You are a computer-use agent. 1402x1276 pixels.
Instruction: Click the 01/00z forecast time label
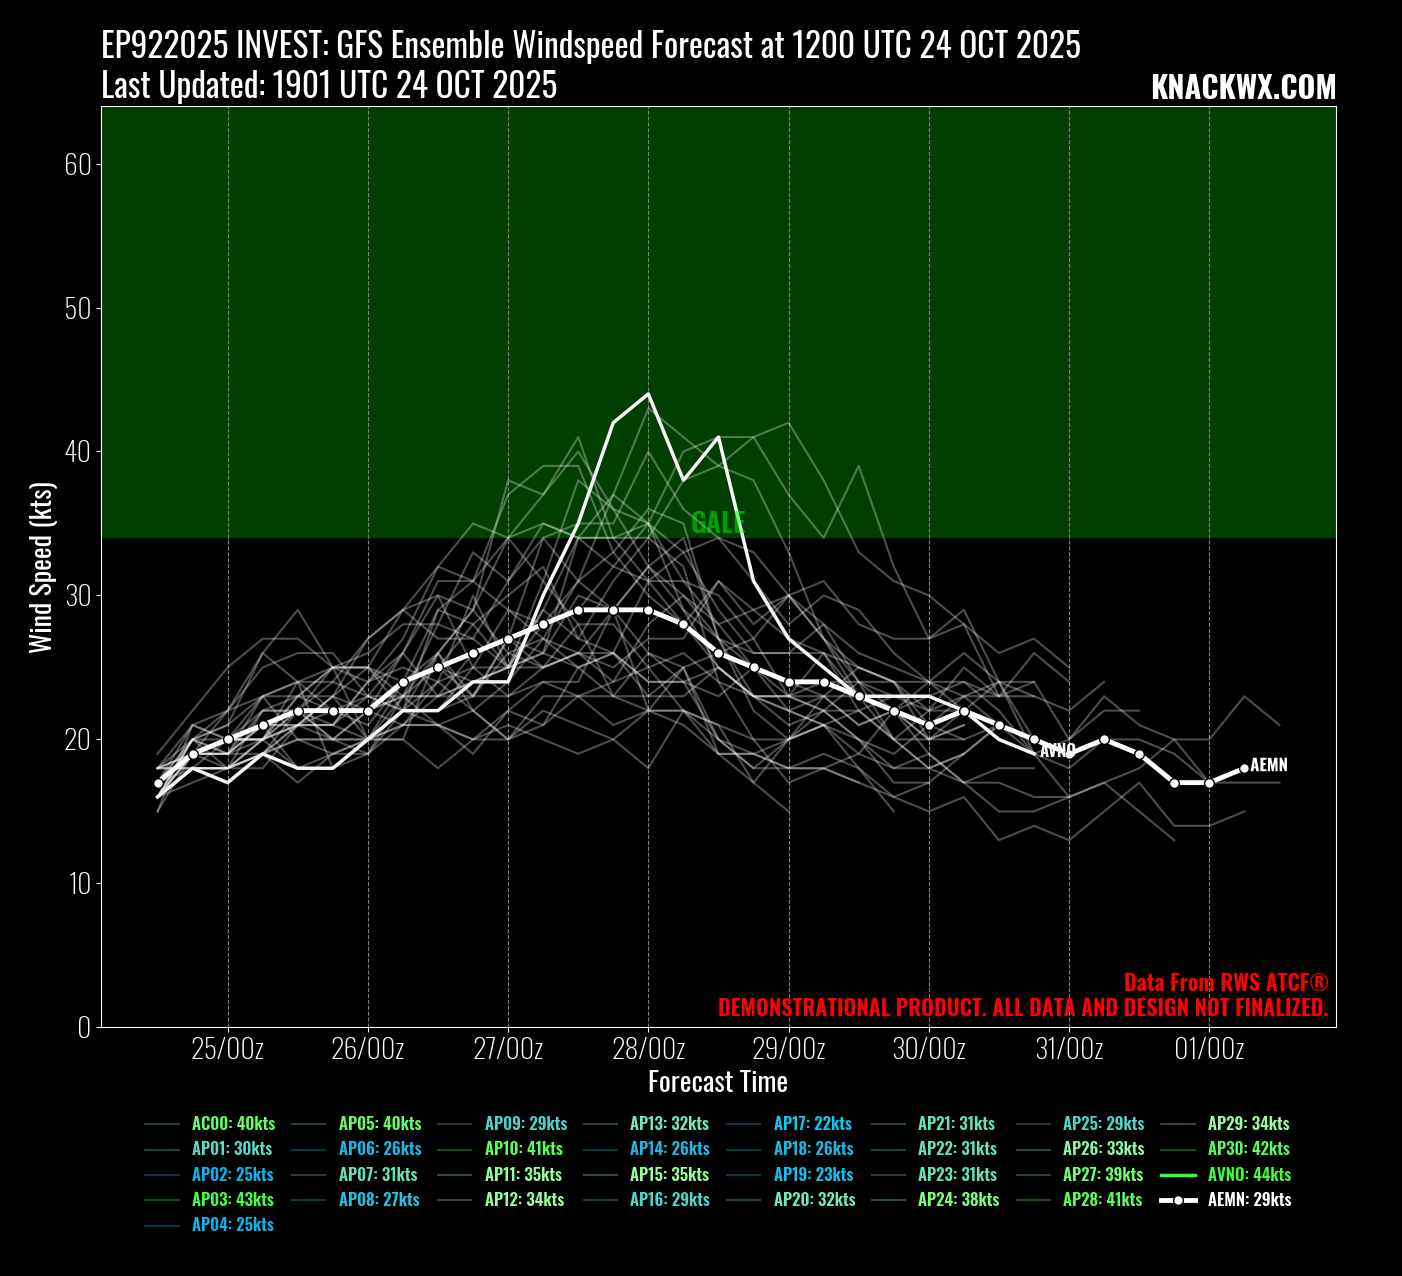[x=1210, y=1049]
